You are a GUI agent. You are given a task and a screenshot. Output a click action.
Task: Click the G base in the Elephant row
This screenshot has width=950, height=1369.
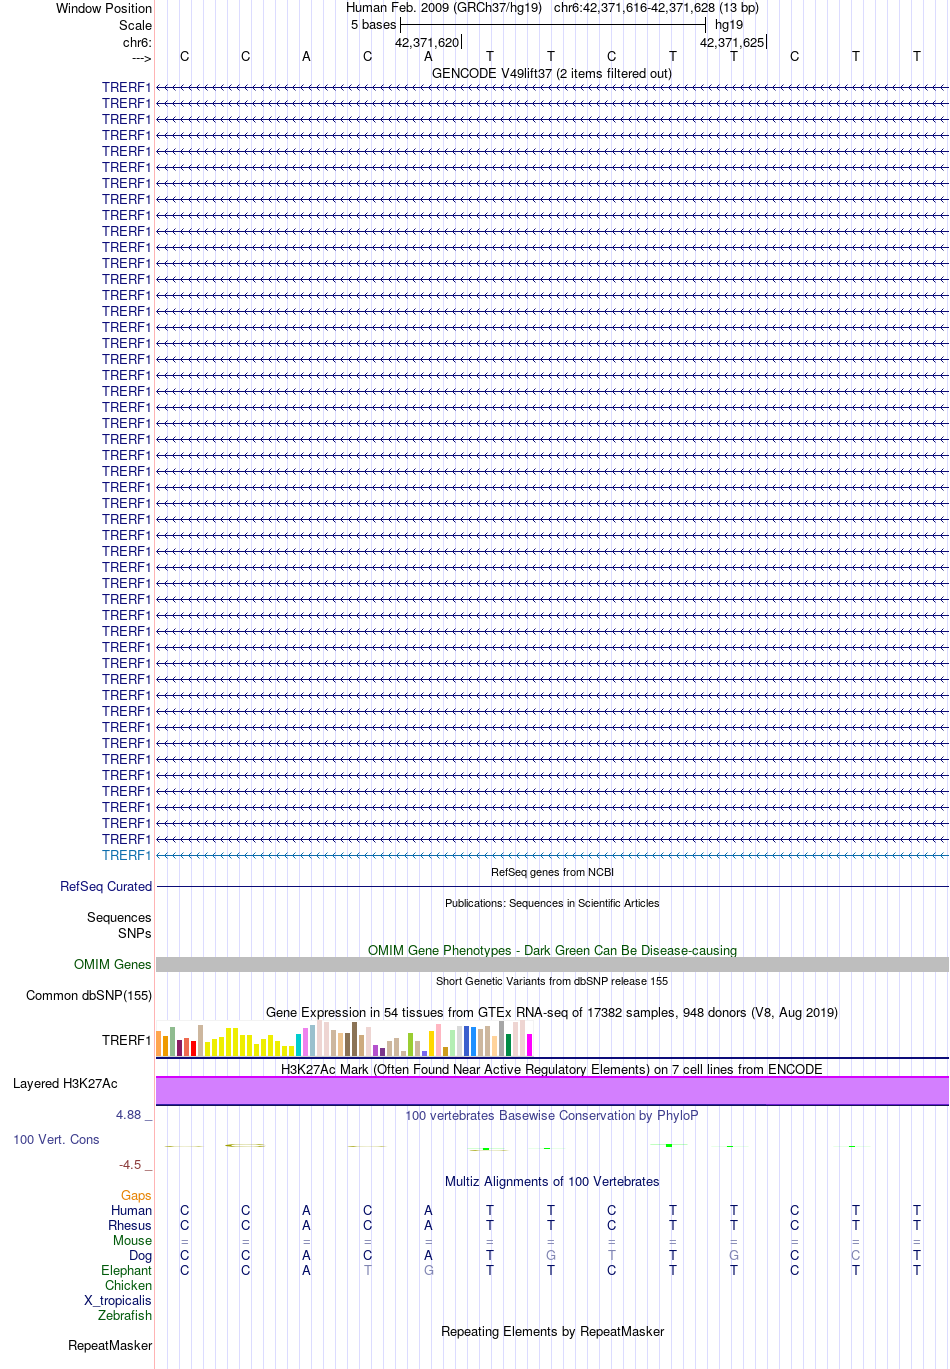pos(429,1270)
